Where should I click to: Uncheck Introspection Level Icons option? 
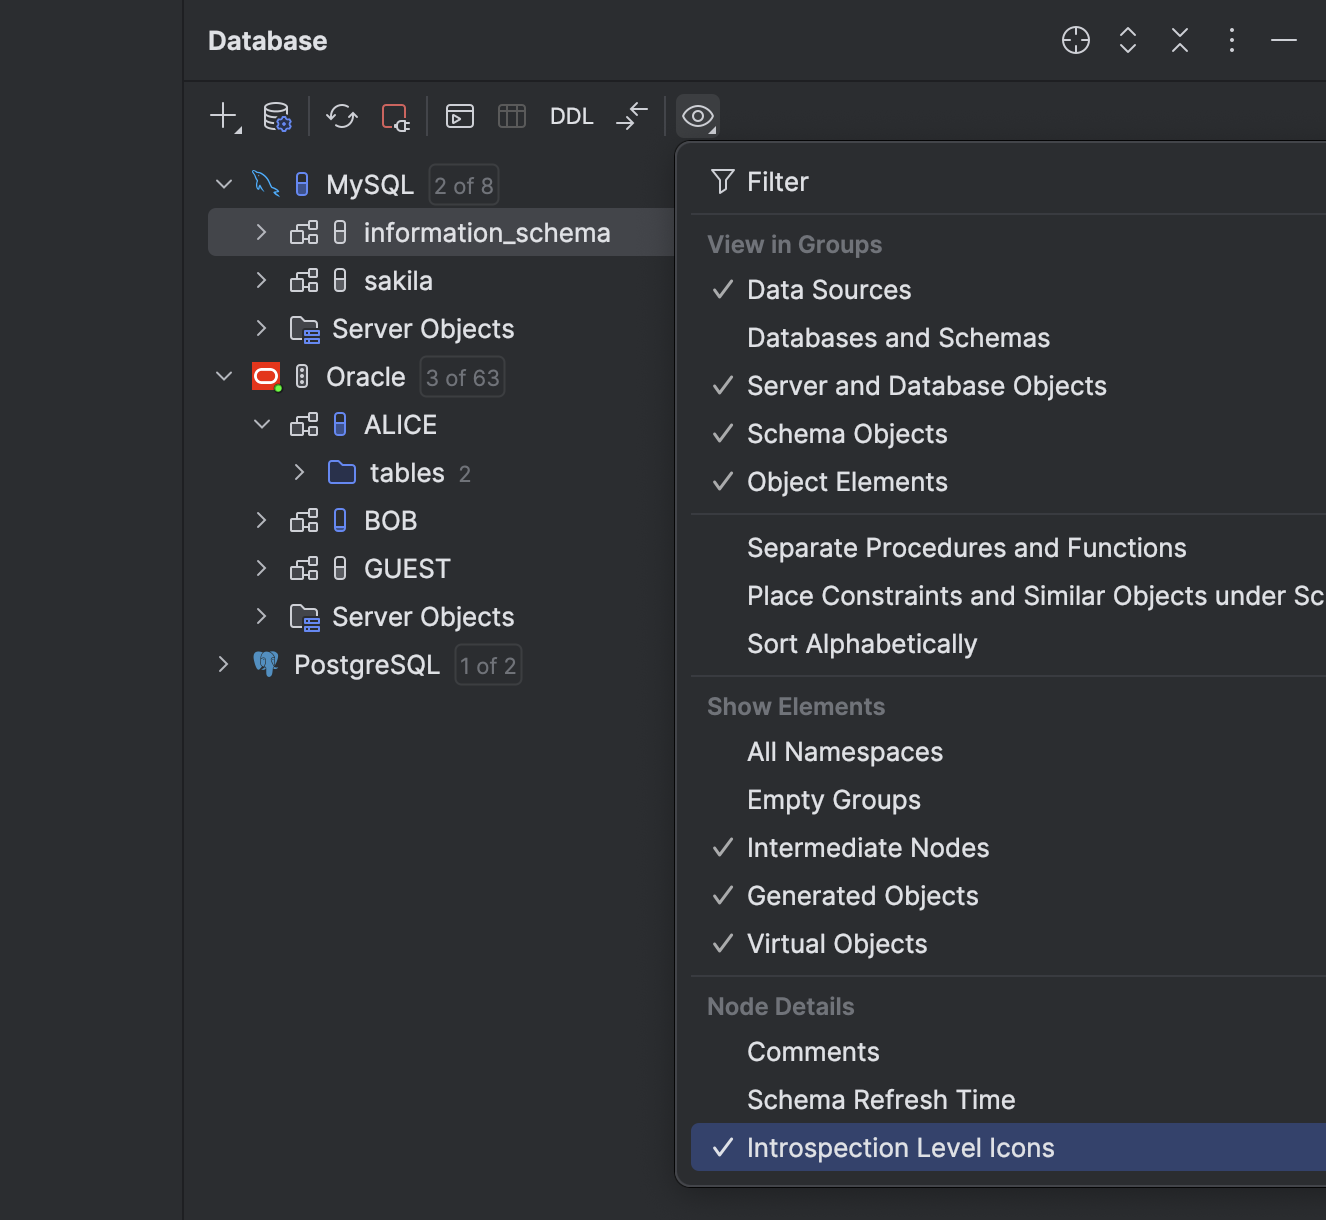coord(899,1147)
